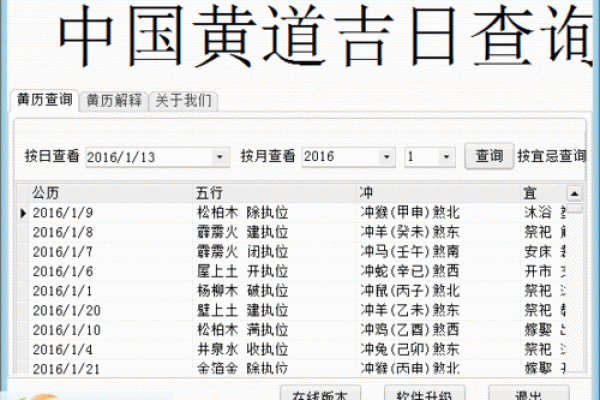The height and width of the screenshot is (400, 600).
Task: Click the cell 冲羊(癸未)煞东
Action: coord(439,232)
